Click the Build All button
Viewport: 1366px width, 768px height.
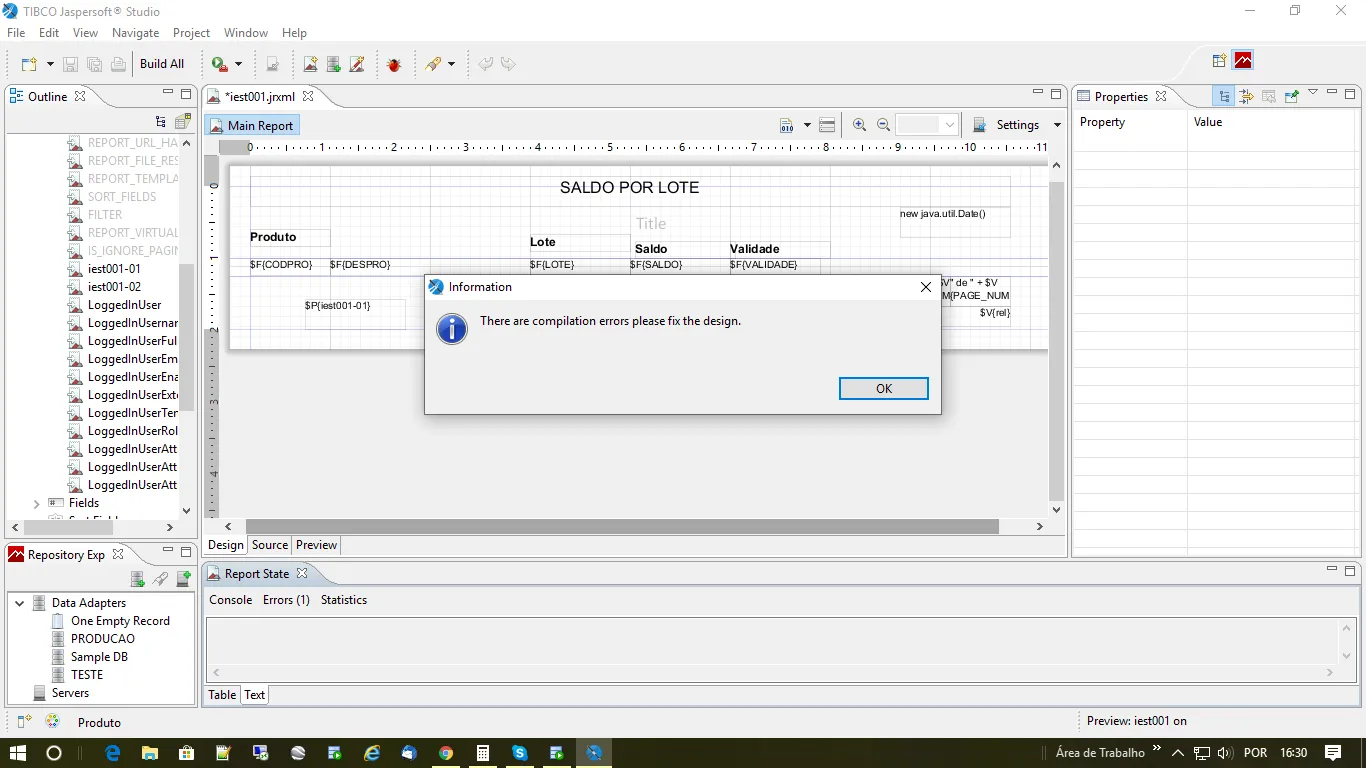(162, 64)
